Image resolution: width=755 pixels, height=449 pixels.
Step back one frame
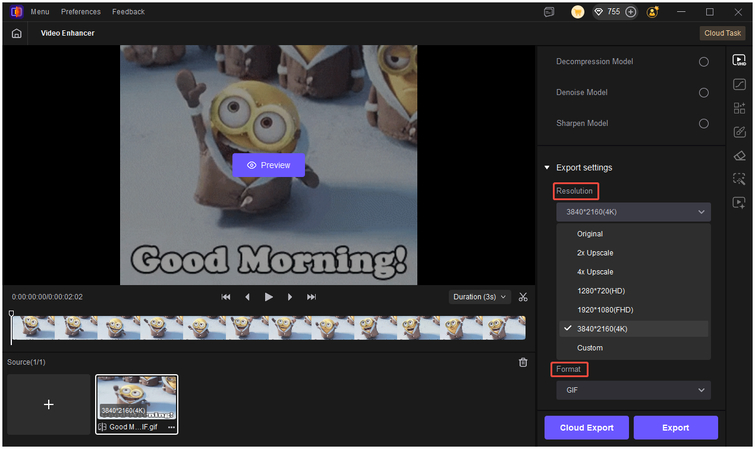[x=247, y=297]
